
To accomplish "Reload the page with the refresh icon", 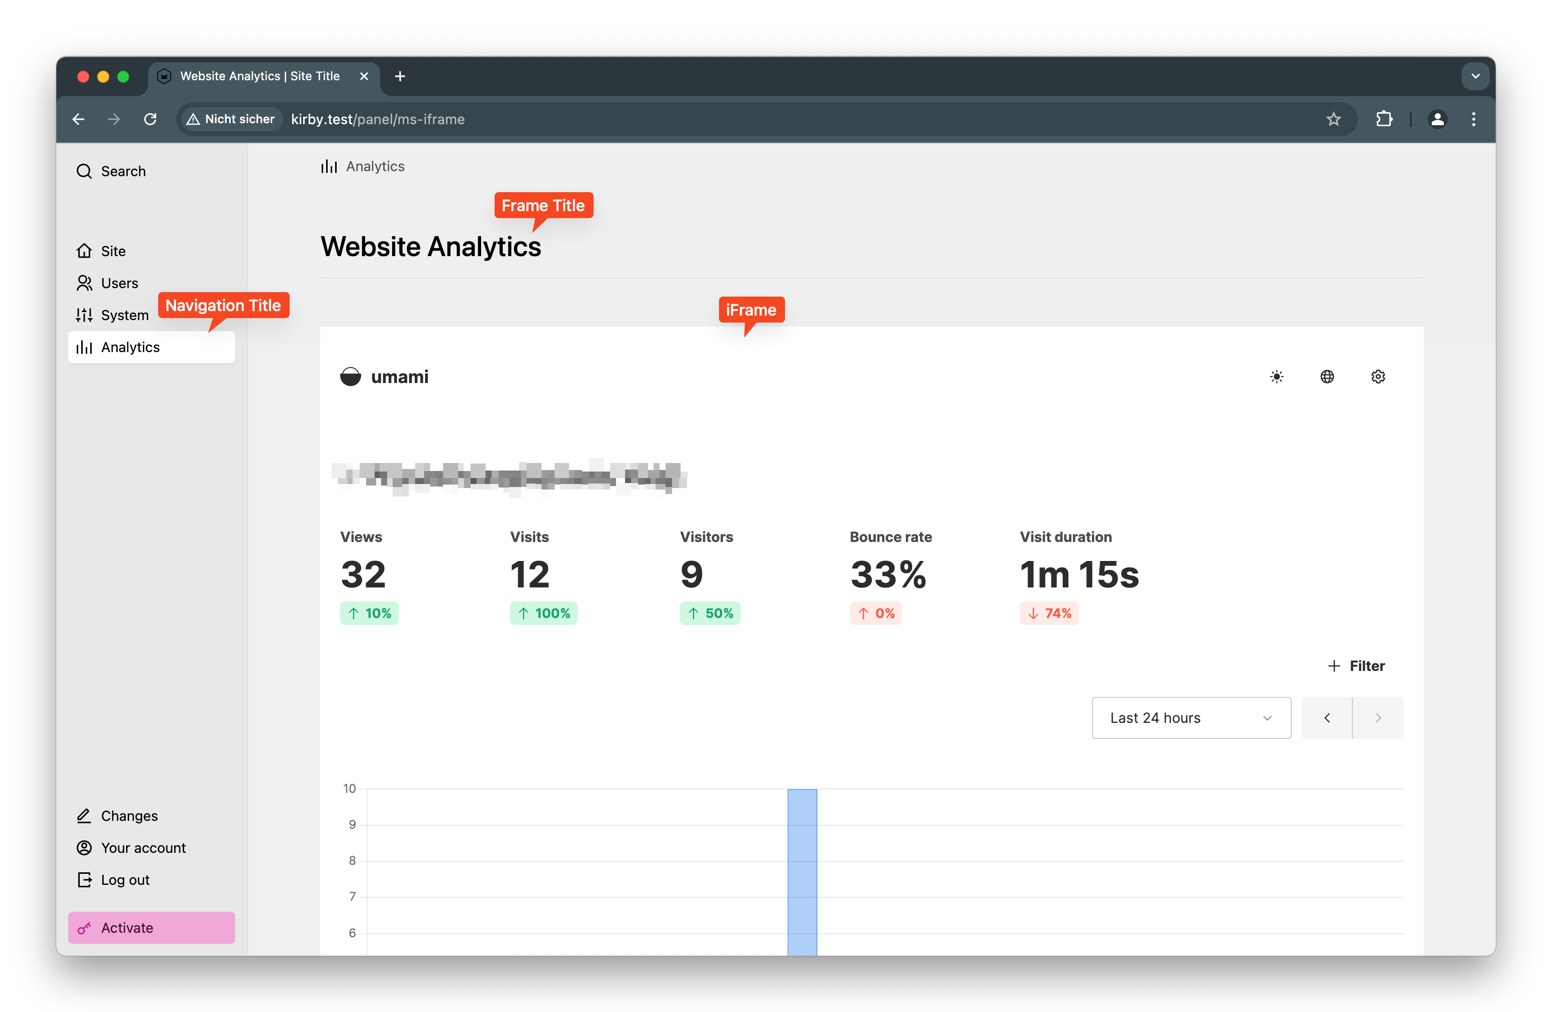I will point(150,119).
